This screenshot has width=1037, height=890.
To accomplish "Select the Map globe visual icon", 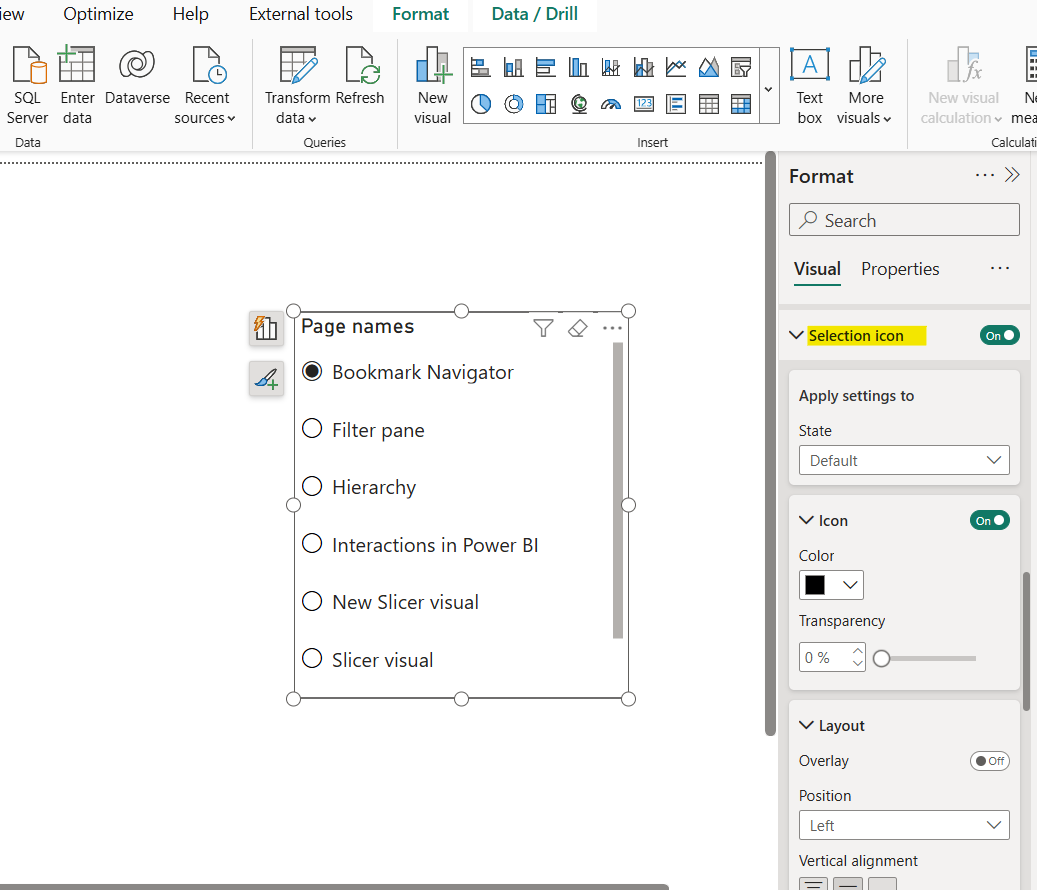I will pyautogui.click(x=579, y=103).
